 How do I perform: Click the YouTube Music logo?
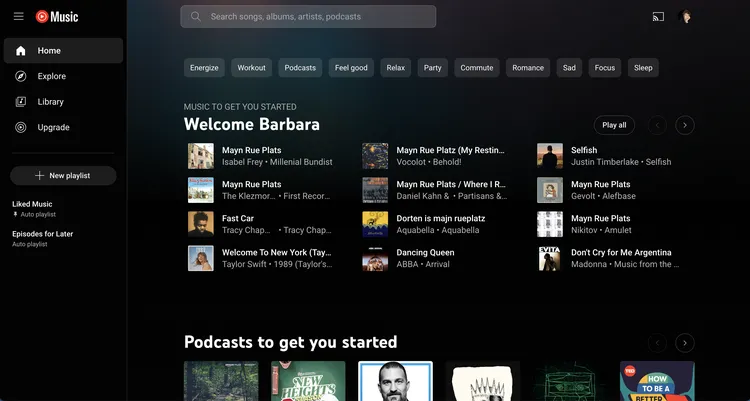(x=56, y=17)
